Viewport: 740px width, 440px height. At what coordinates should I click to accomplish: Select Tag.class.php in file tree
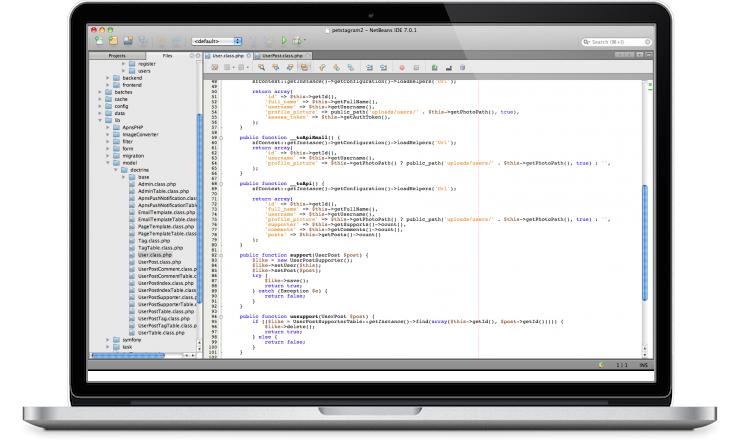[154, 241]
